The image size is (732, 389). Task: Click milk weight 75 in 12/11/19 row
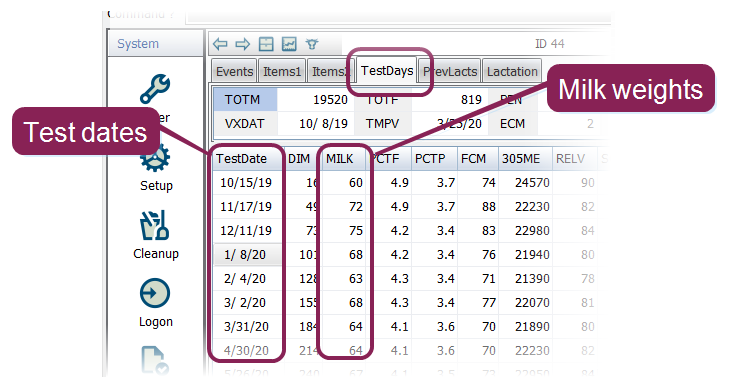coord(356,231)
